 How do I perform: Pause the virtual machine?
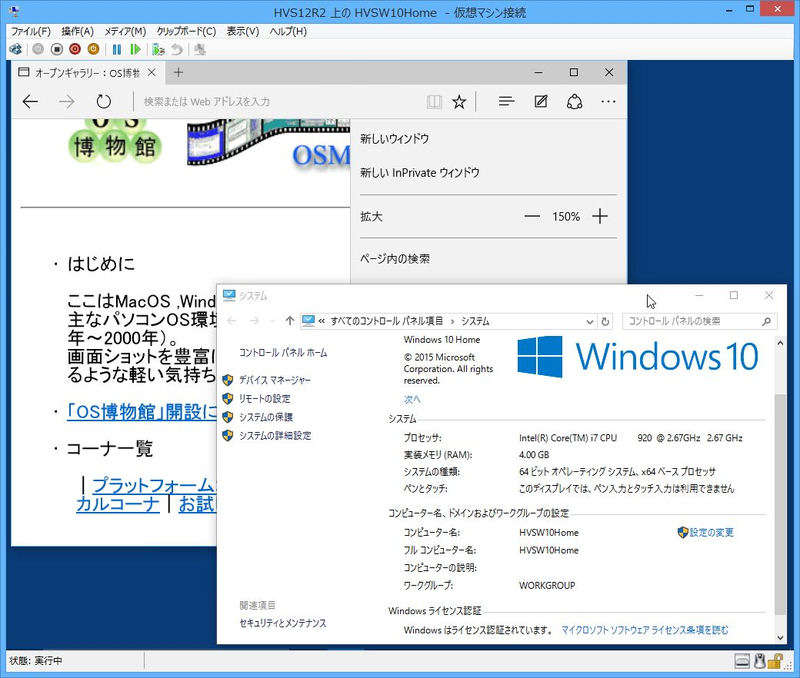(117, 49)
